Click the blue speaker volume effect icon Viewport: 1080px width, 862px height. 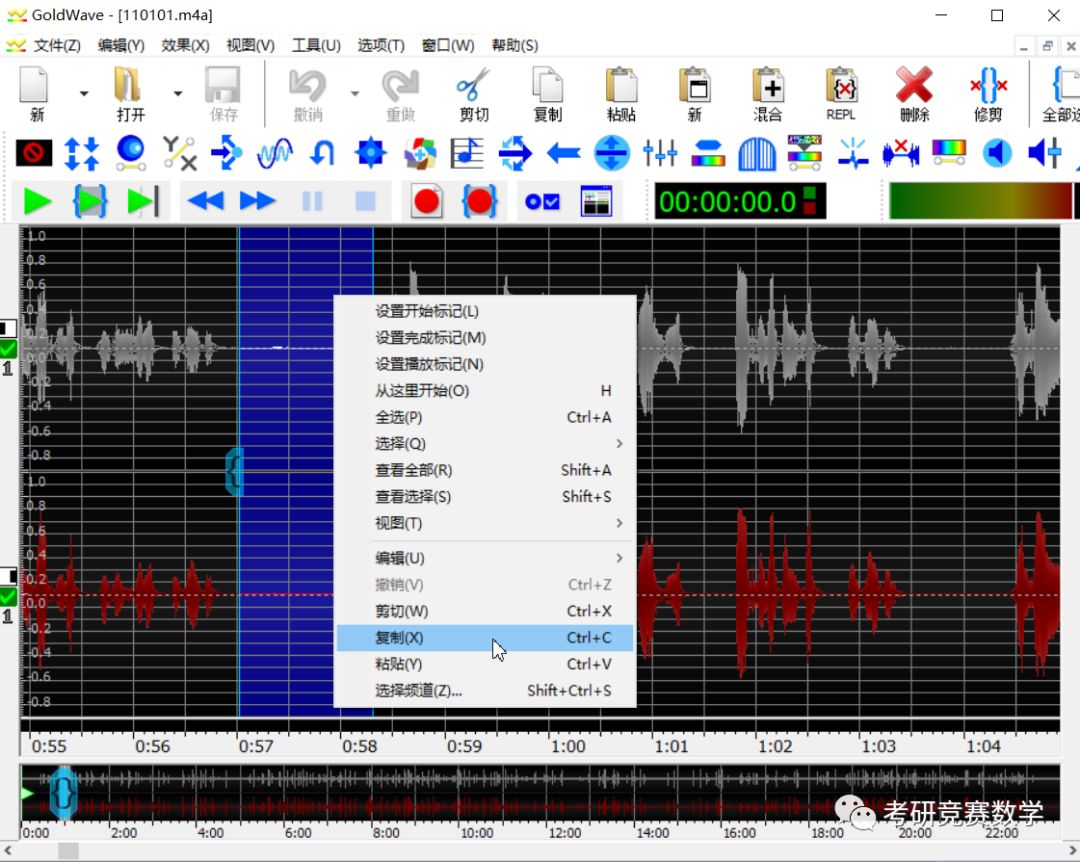[997, 152]
